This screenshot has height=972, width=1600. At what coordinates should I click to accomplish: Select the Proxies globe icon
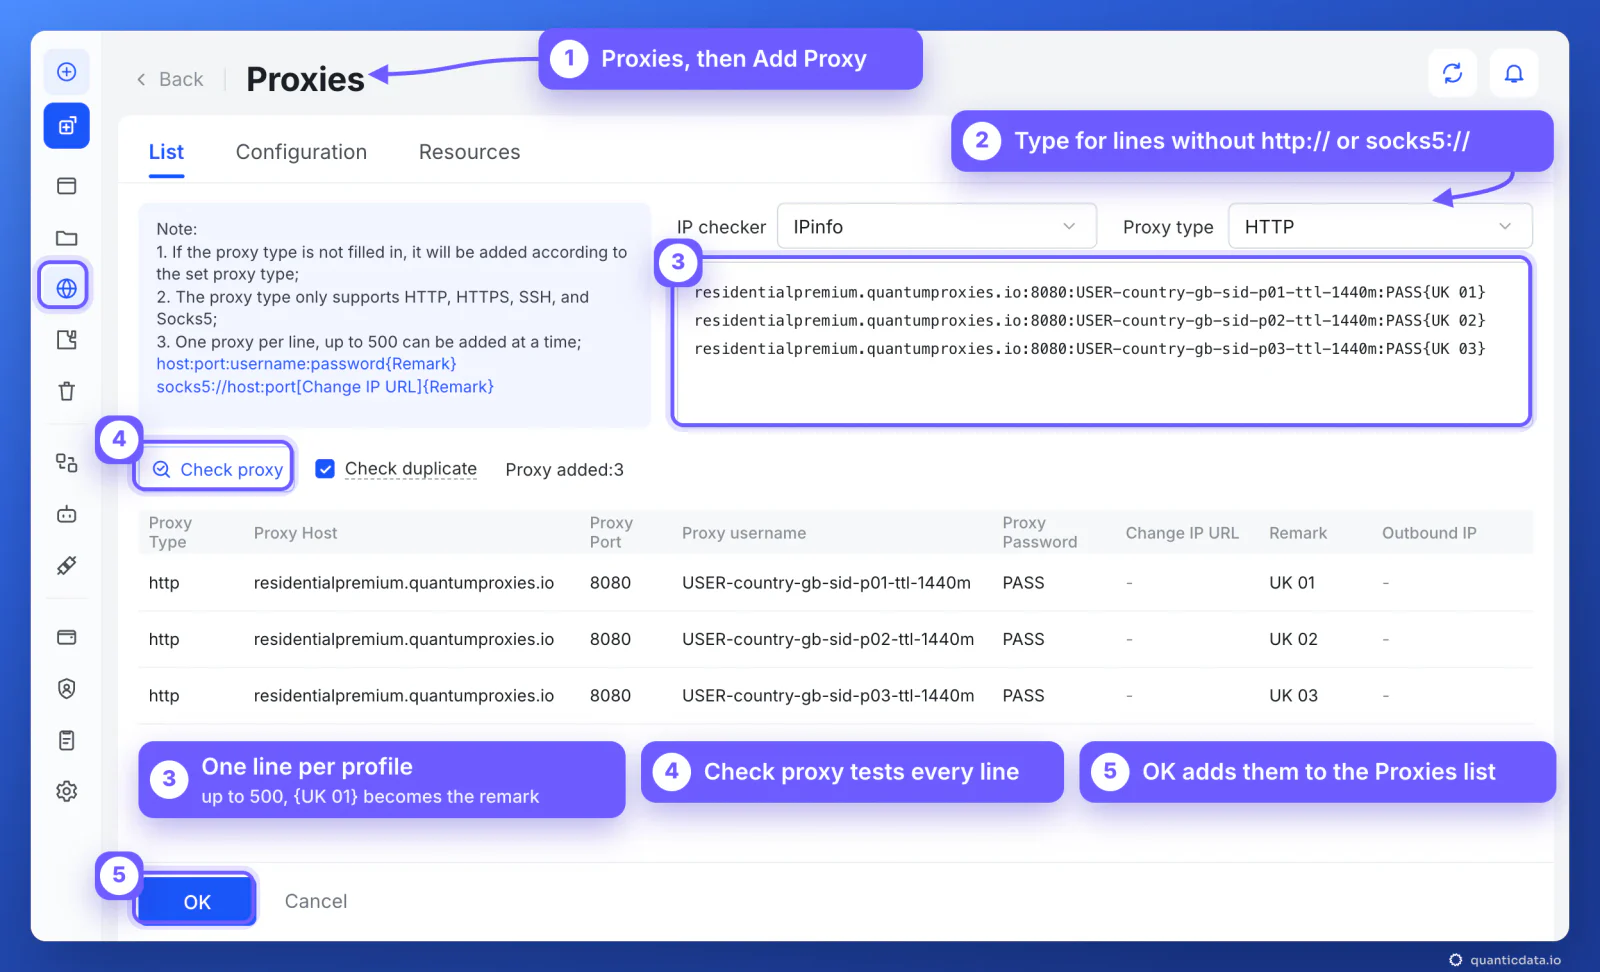pos(67,288)
